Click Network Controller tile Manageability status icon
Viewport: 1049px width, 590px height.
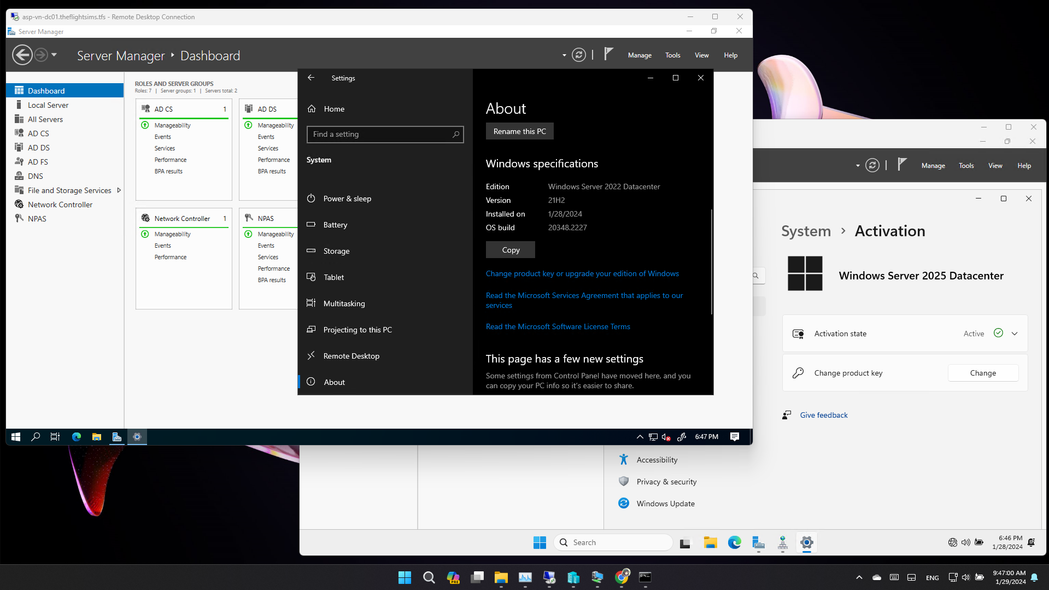tap(145, 234)
